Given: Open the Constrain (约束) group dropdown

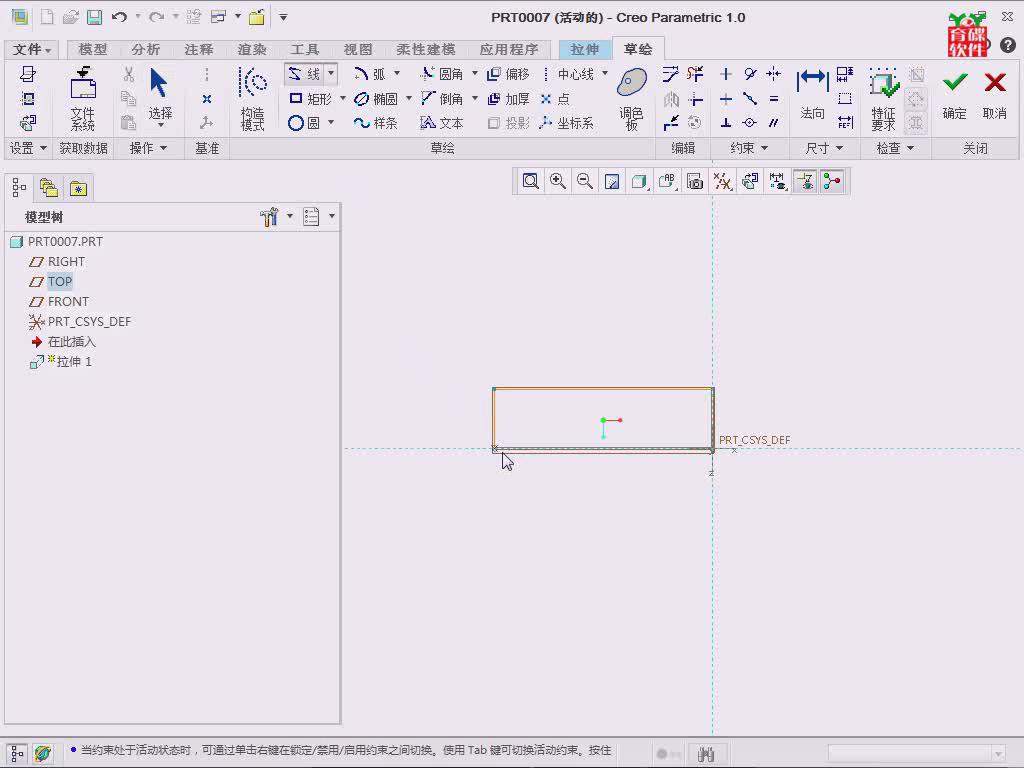Looking at the screenshot, I should click(749, 148).
